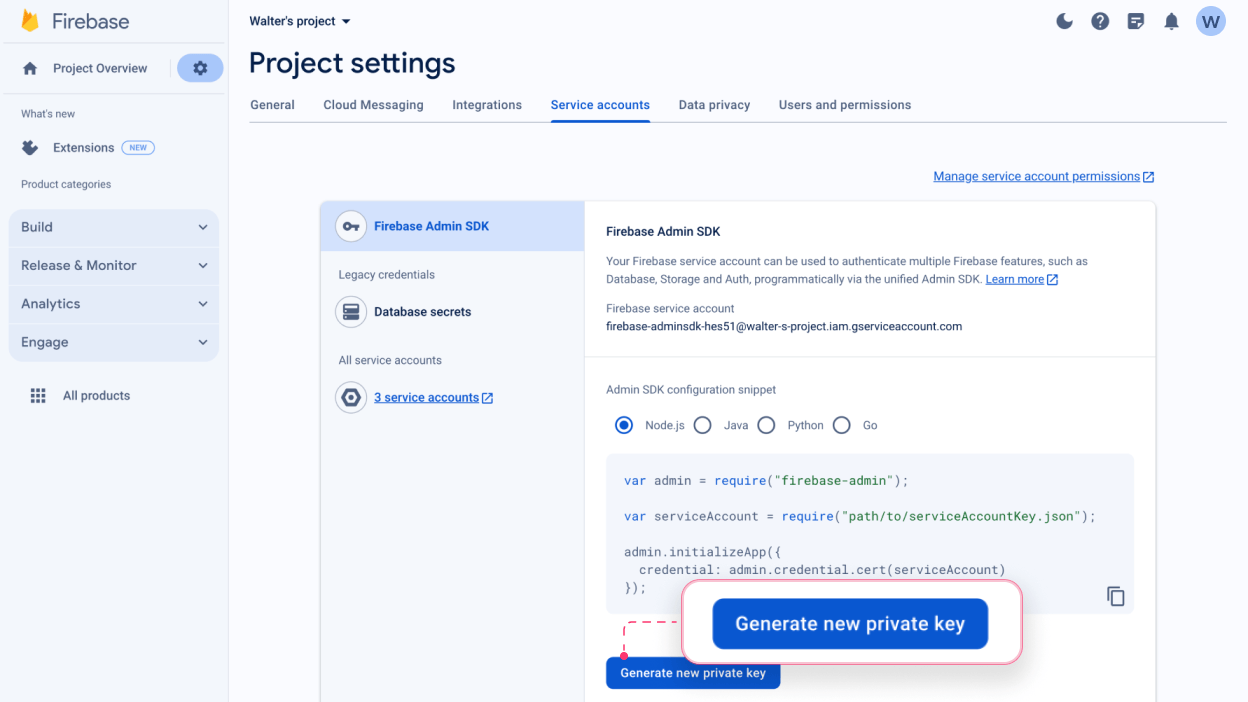Viewport: 1248px width, 702px height.
Task: Click the code line requiring "firebase-admin"
Action: [766, 481]
